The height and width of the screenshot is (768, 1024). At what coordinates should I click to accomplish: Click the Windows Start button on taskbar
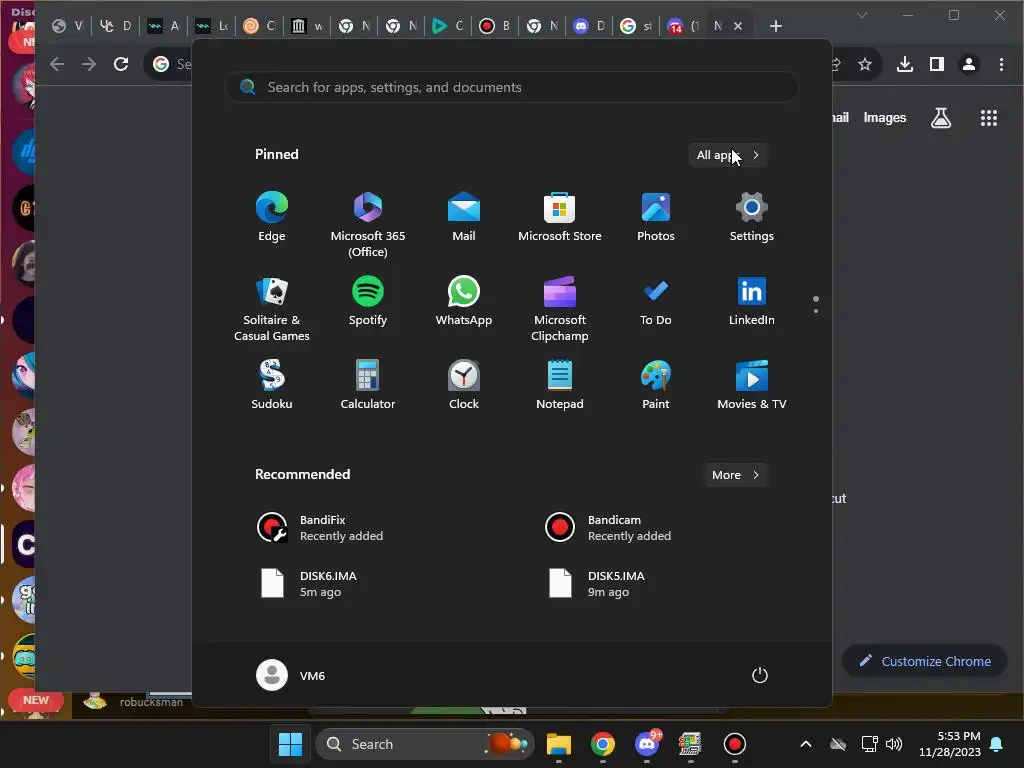[x=290, y=744]
